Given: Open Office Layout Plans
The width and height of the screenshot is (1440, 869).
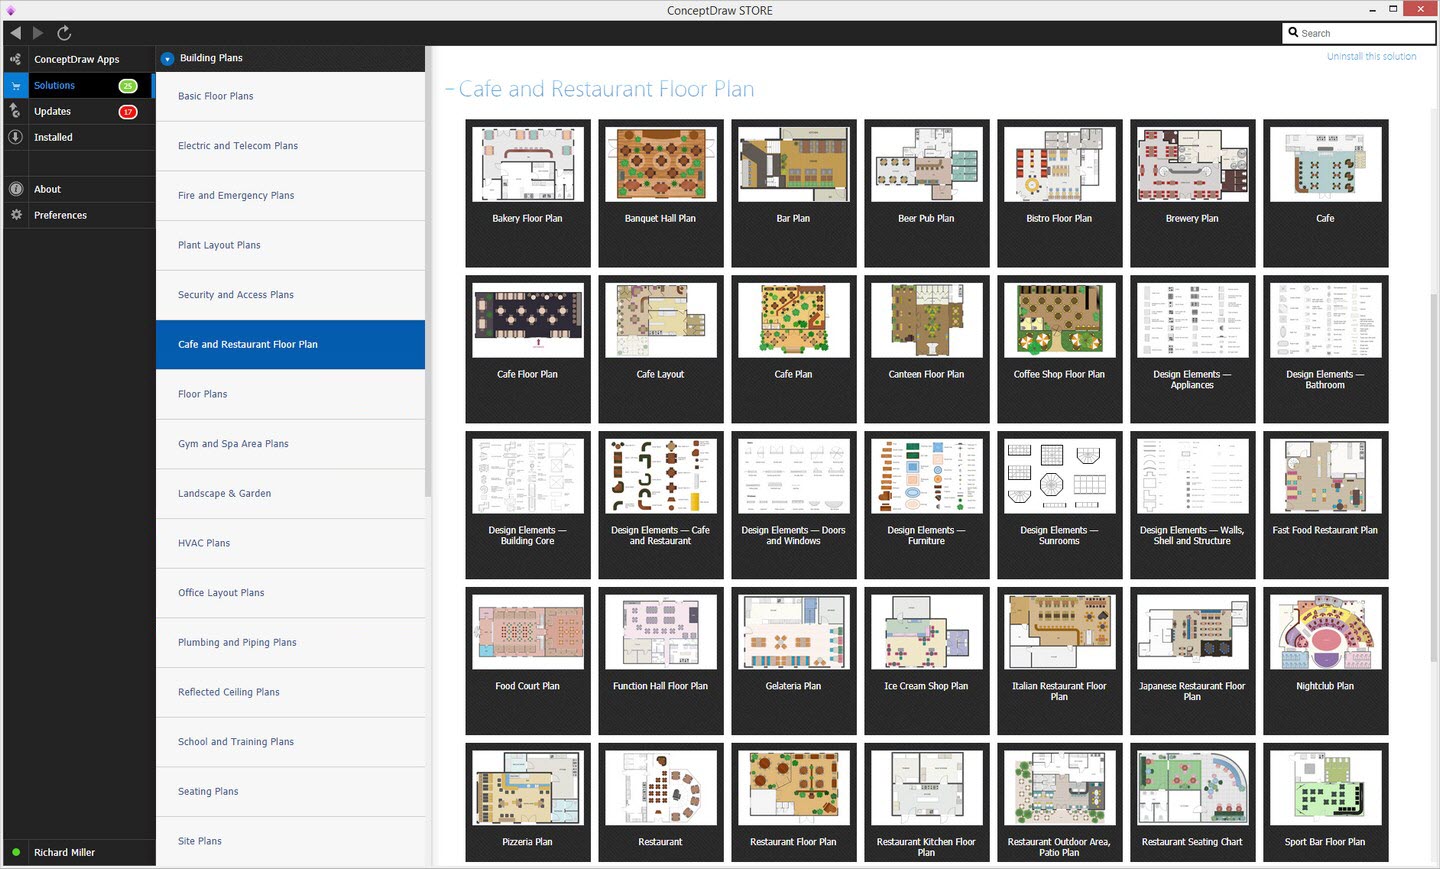Looking at the screenshot, I should 290,593.
